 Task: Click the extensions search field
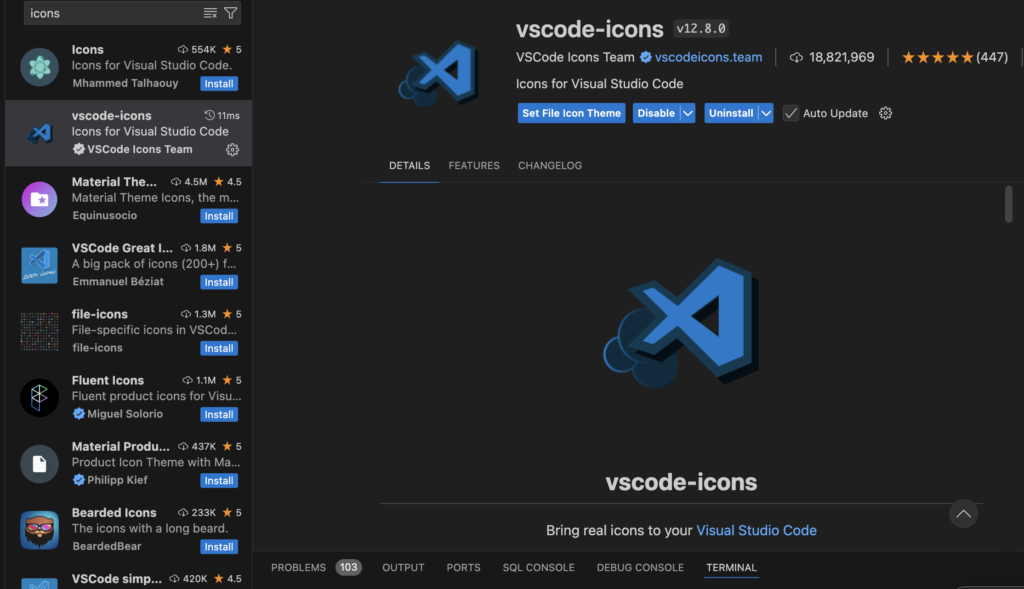pos(110,13)
